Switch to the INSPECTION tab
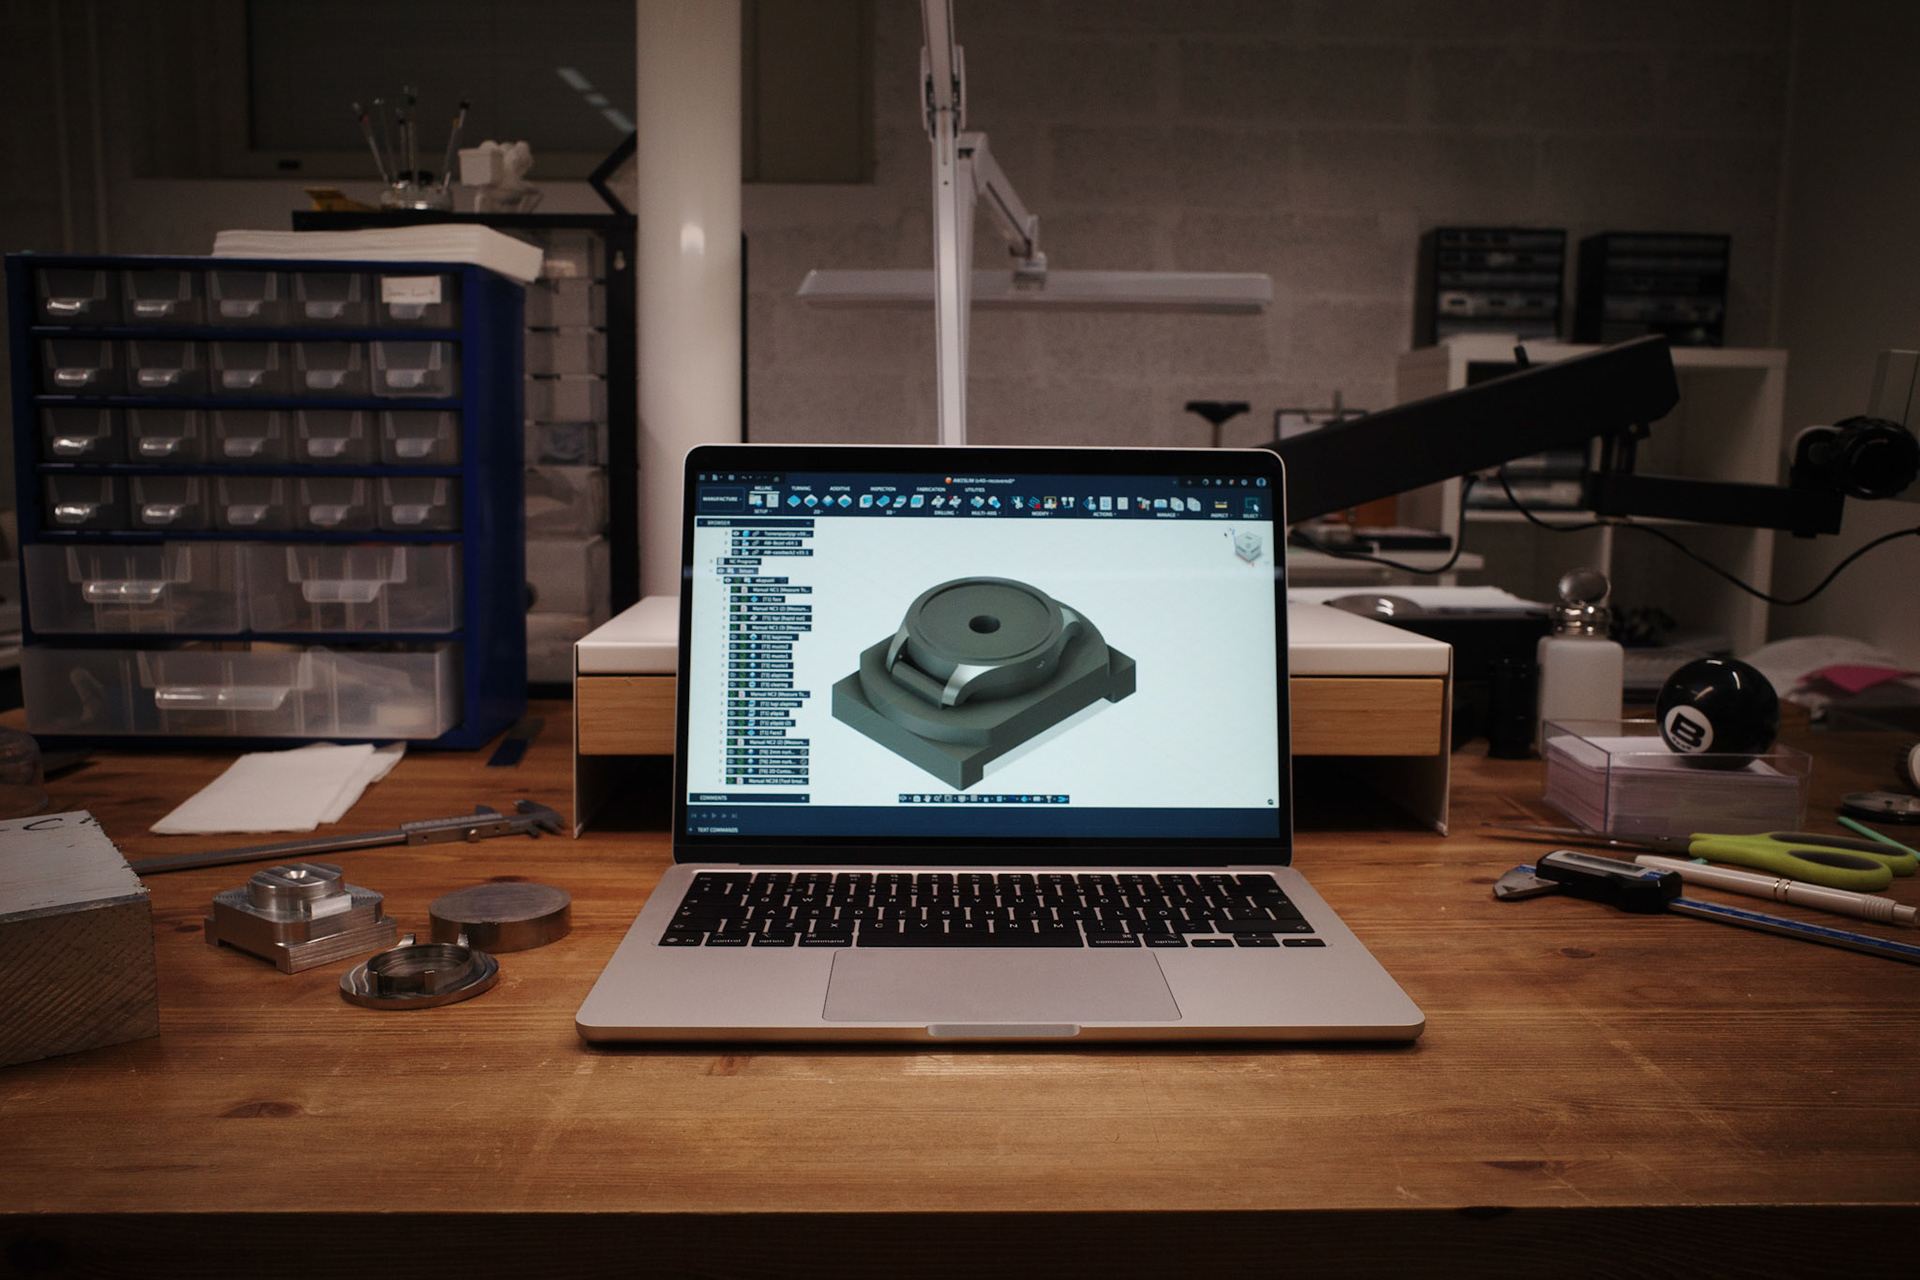Screen dimensions: 1920x1280 [x=883, y=489]
